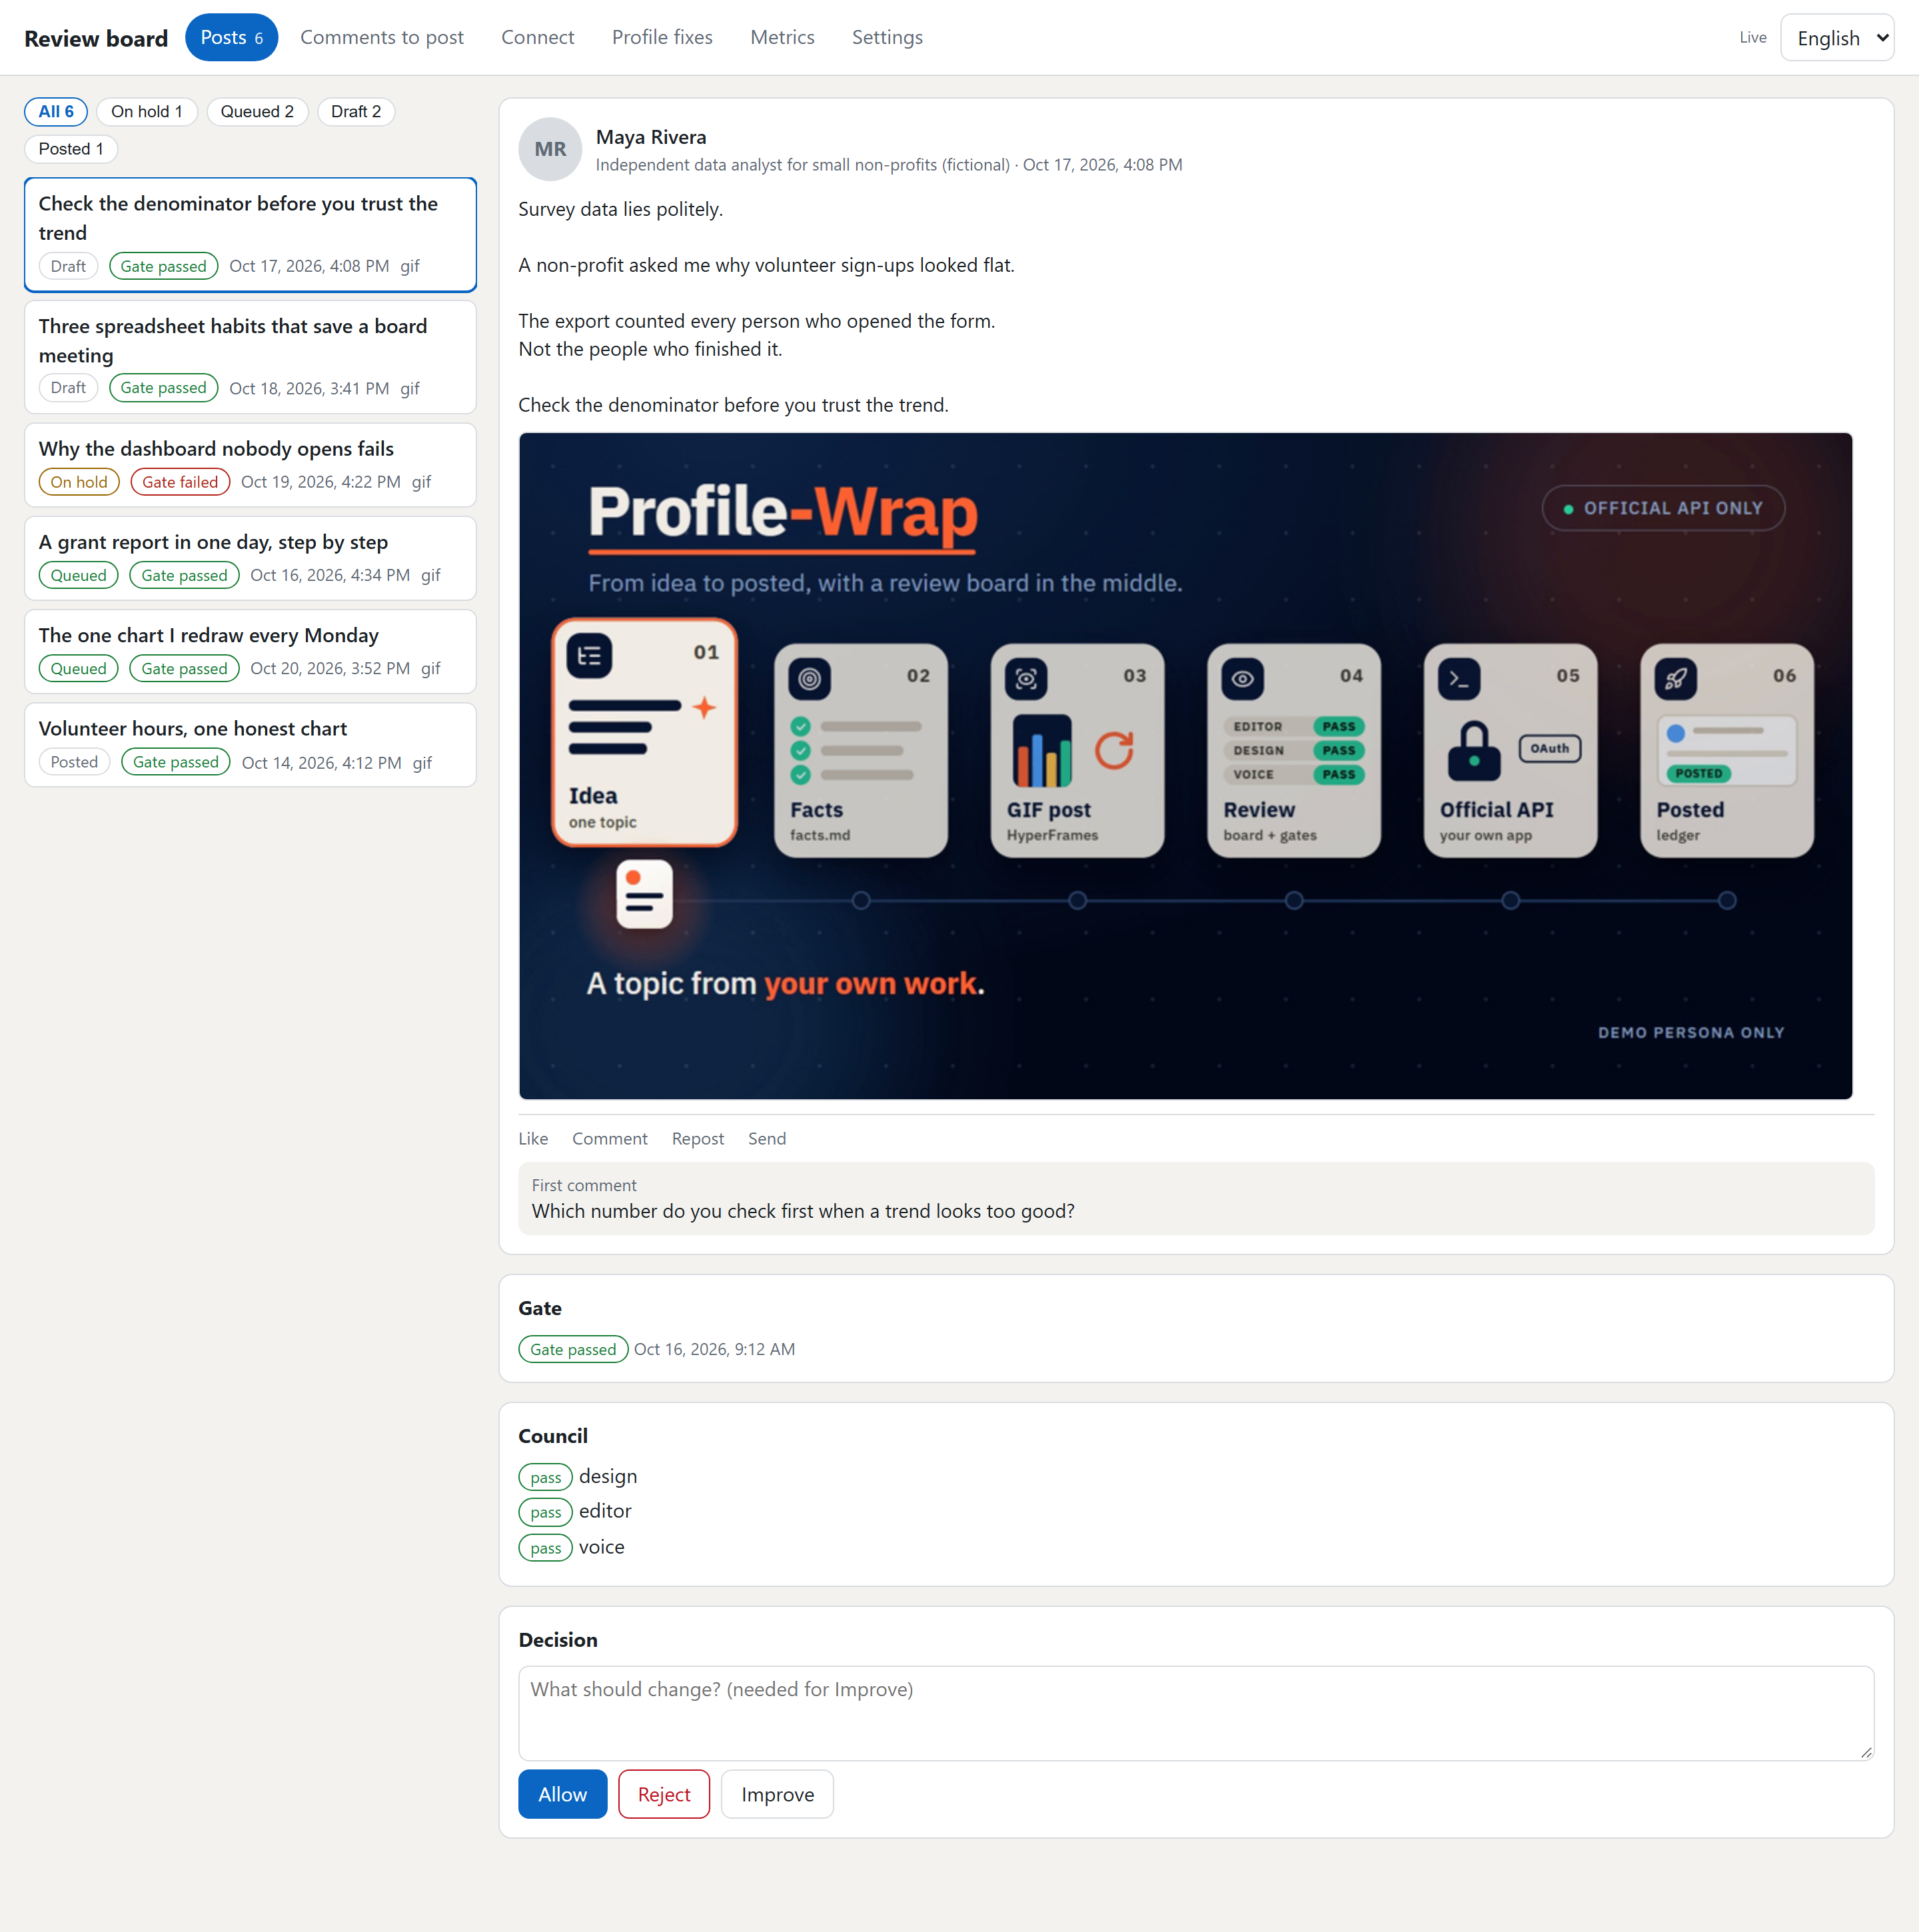
Task: Switch to Comments to post tab
Action: pos(382,37)
